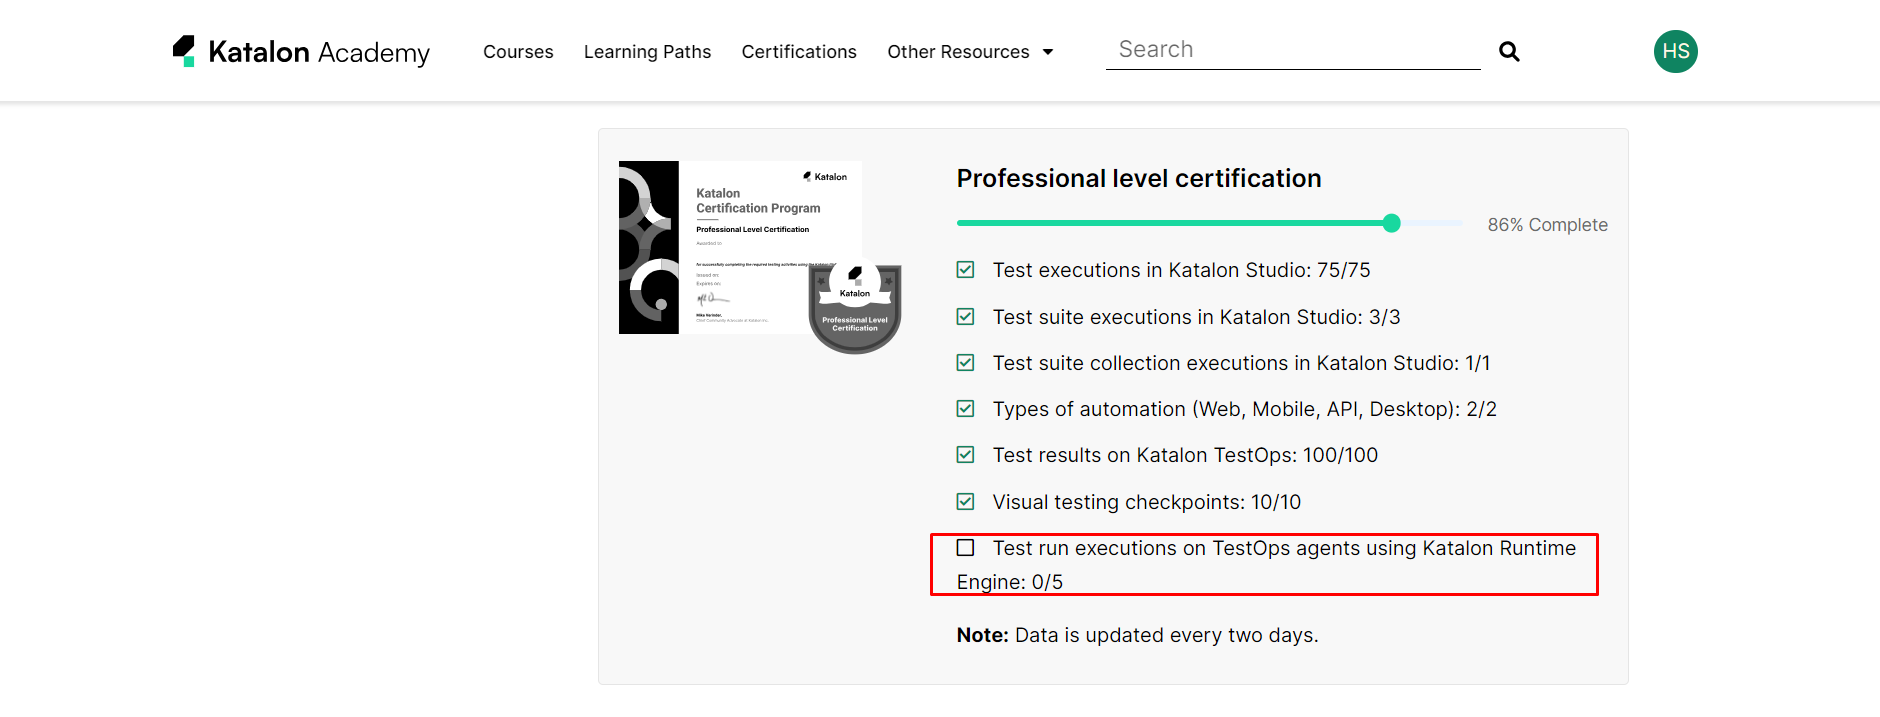Click the Professional Level Certification badge

[x=855, y=308]
